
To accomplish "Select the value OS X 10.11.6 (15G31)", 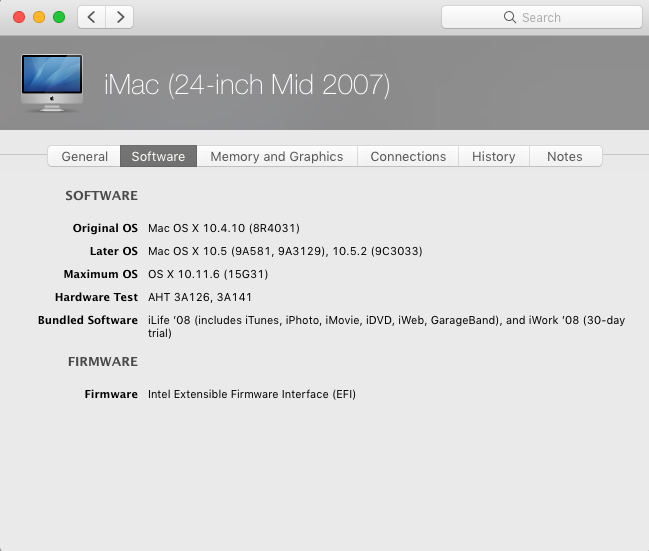I will (x=208, y=274).
